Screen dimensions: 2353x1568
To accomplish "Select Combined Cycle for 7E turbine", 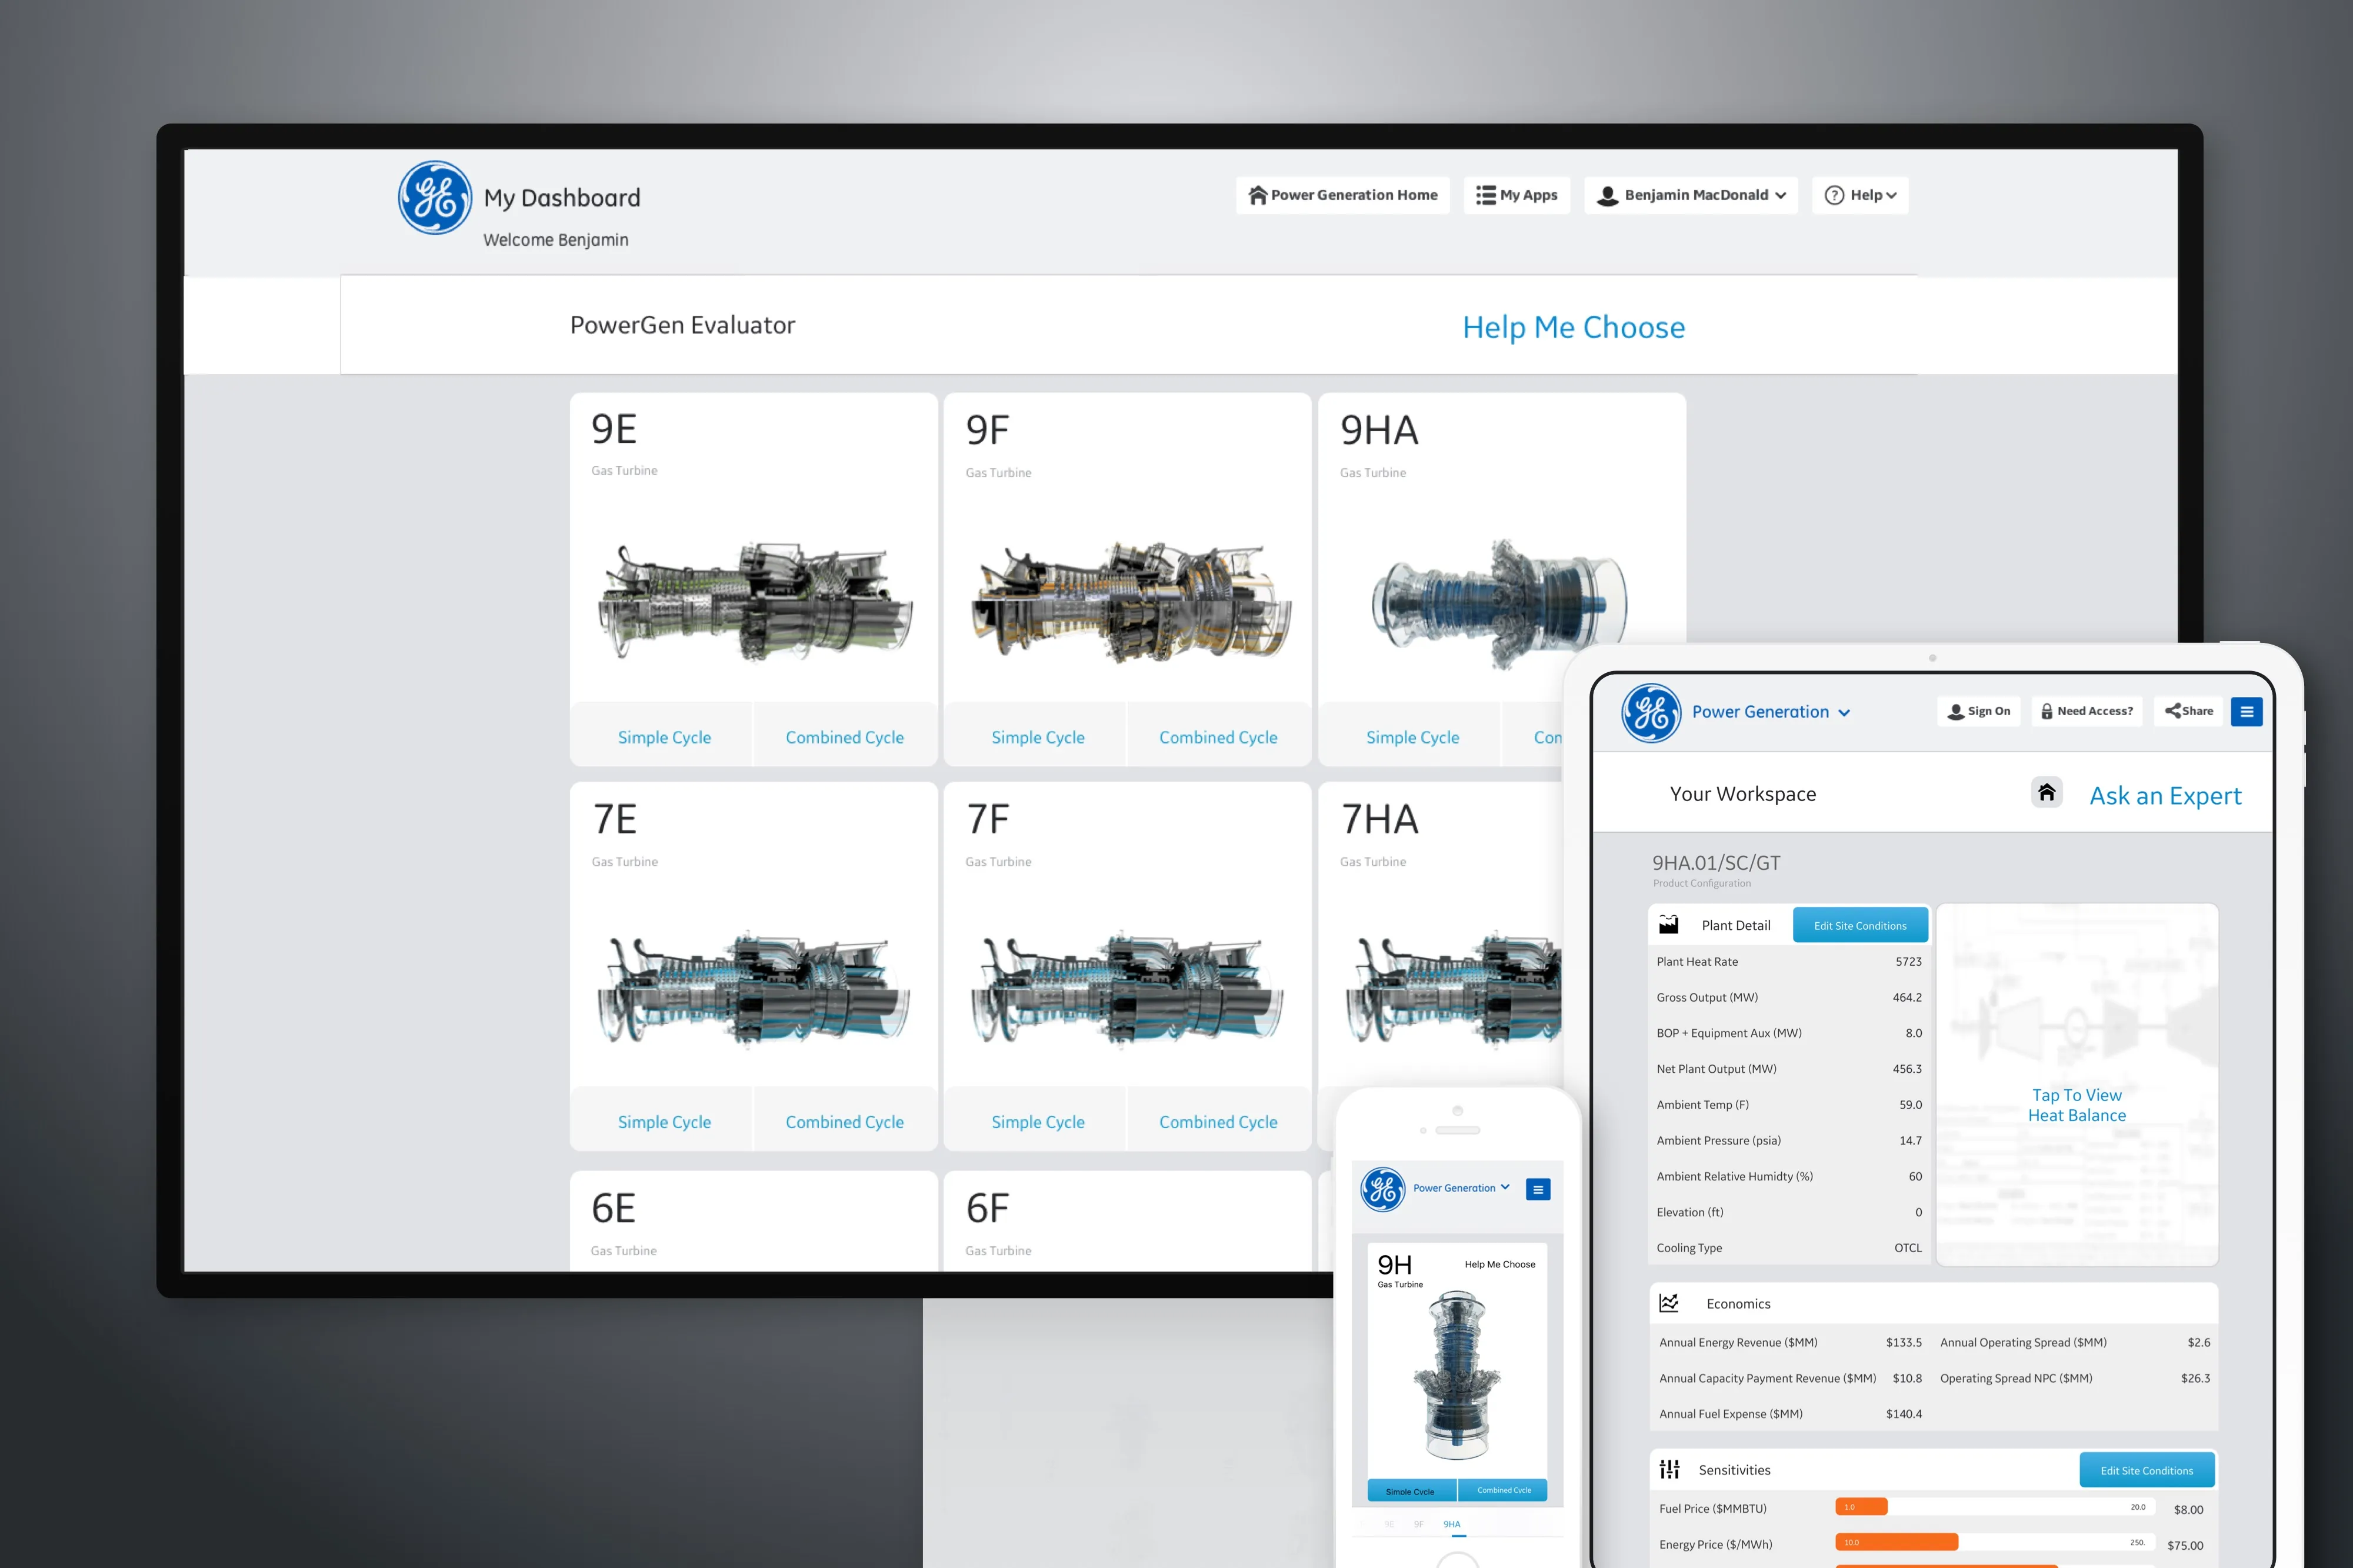I will [x=844, y=1122].
